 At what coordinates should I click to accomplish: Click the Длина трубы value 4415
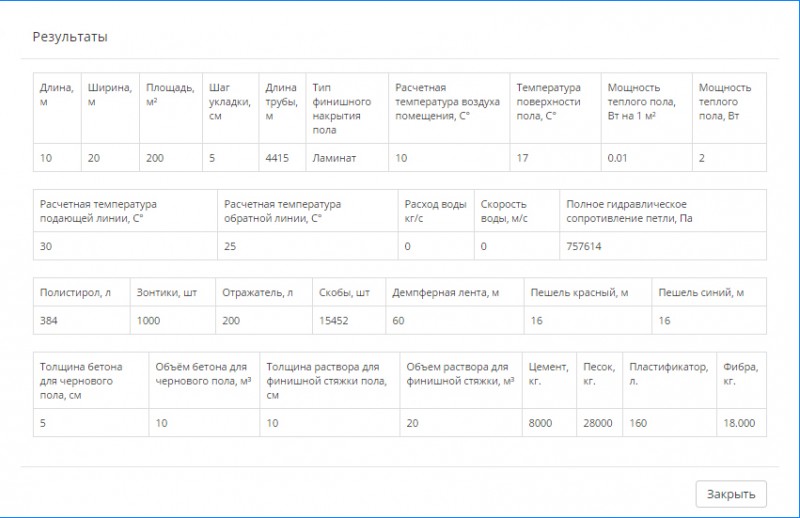[x=277, y=158]
